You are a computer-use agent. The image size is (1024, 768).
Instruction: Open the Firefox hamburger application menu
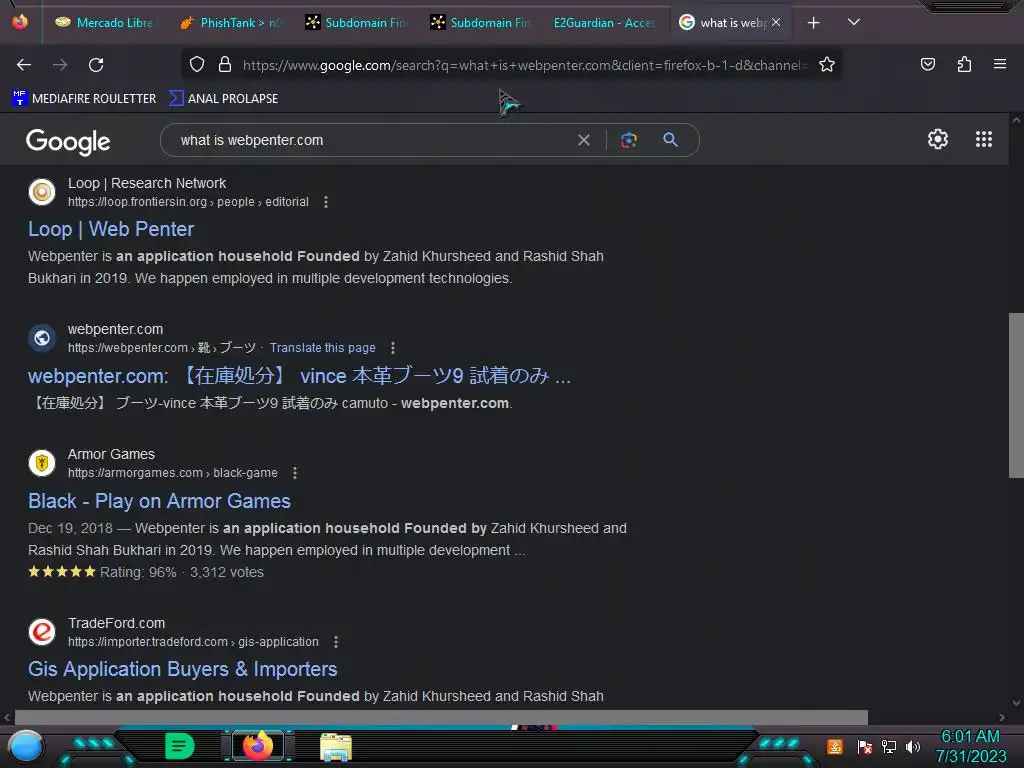[1000, 64]
